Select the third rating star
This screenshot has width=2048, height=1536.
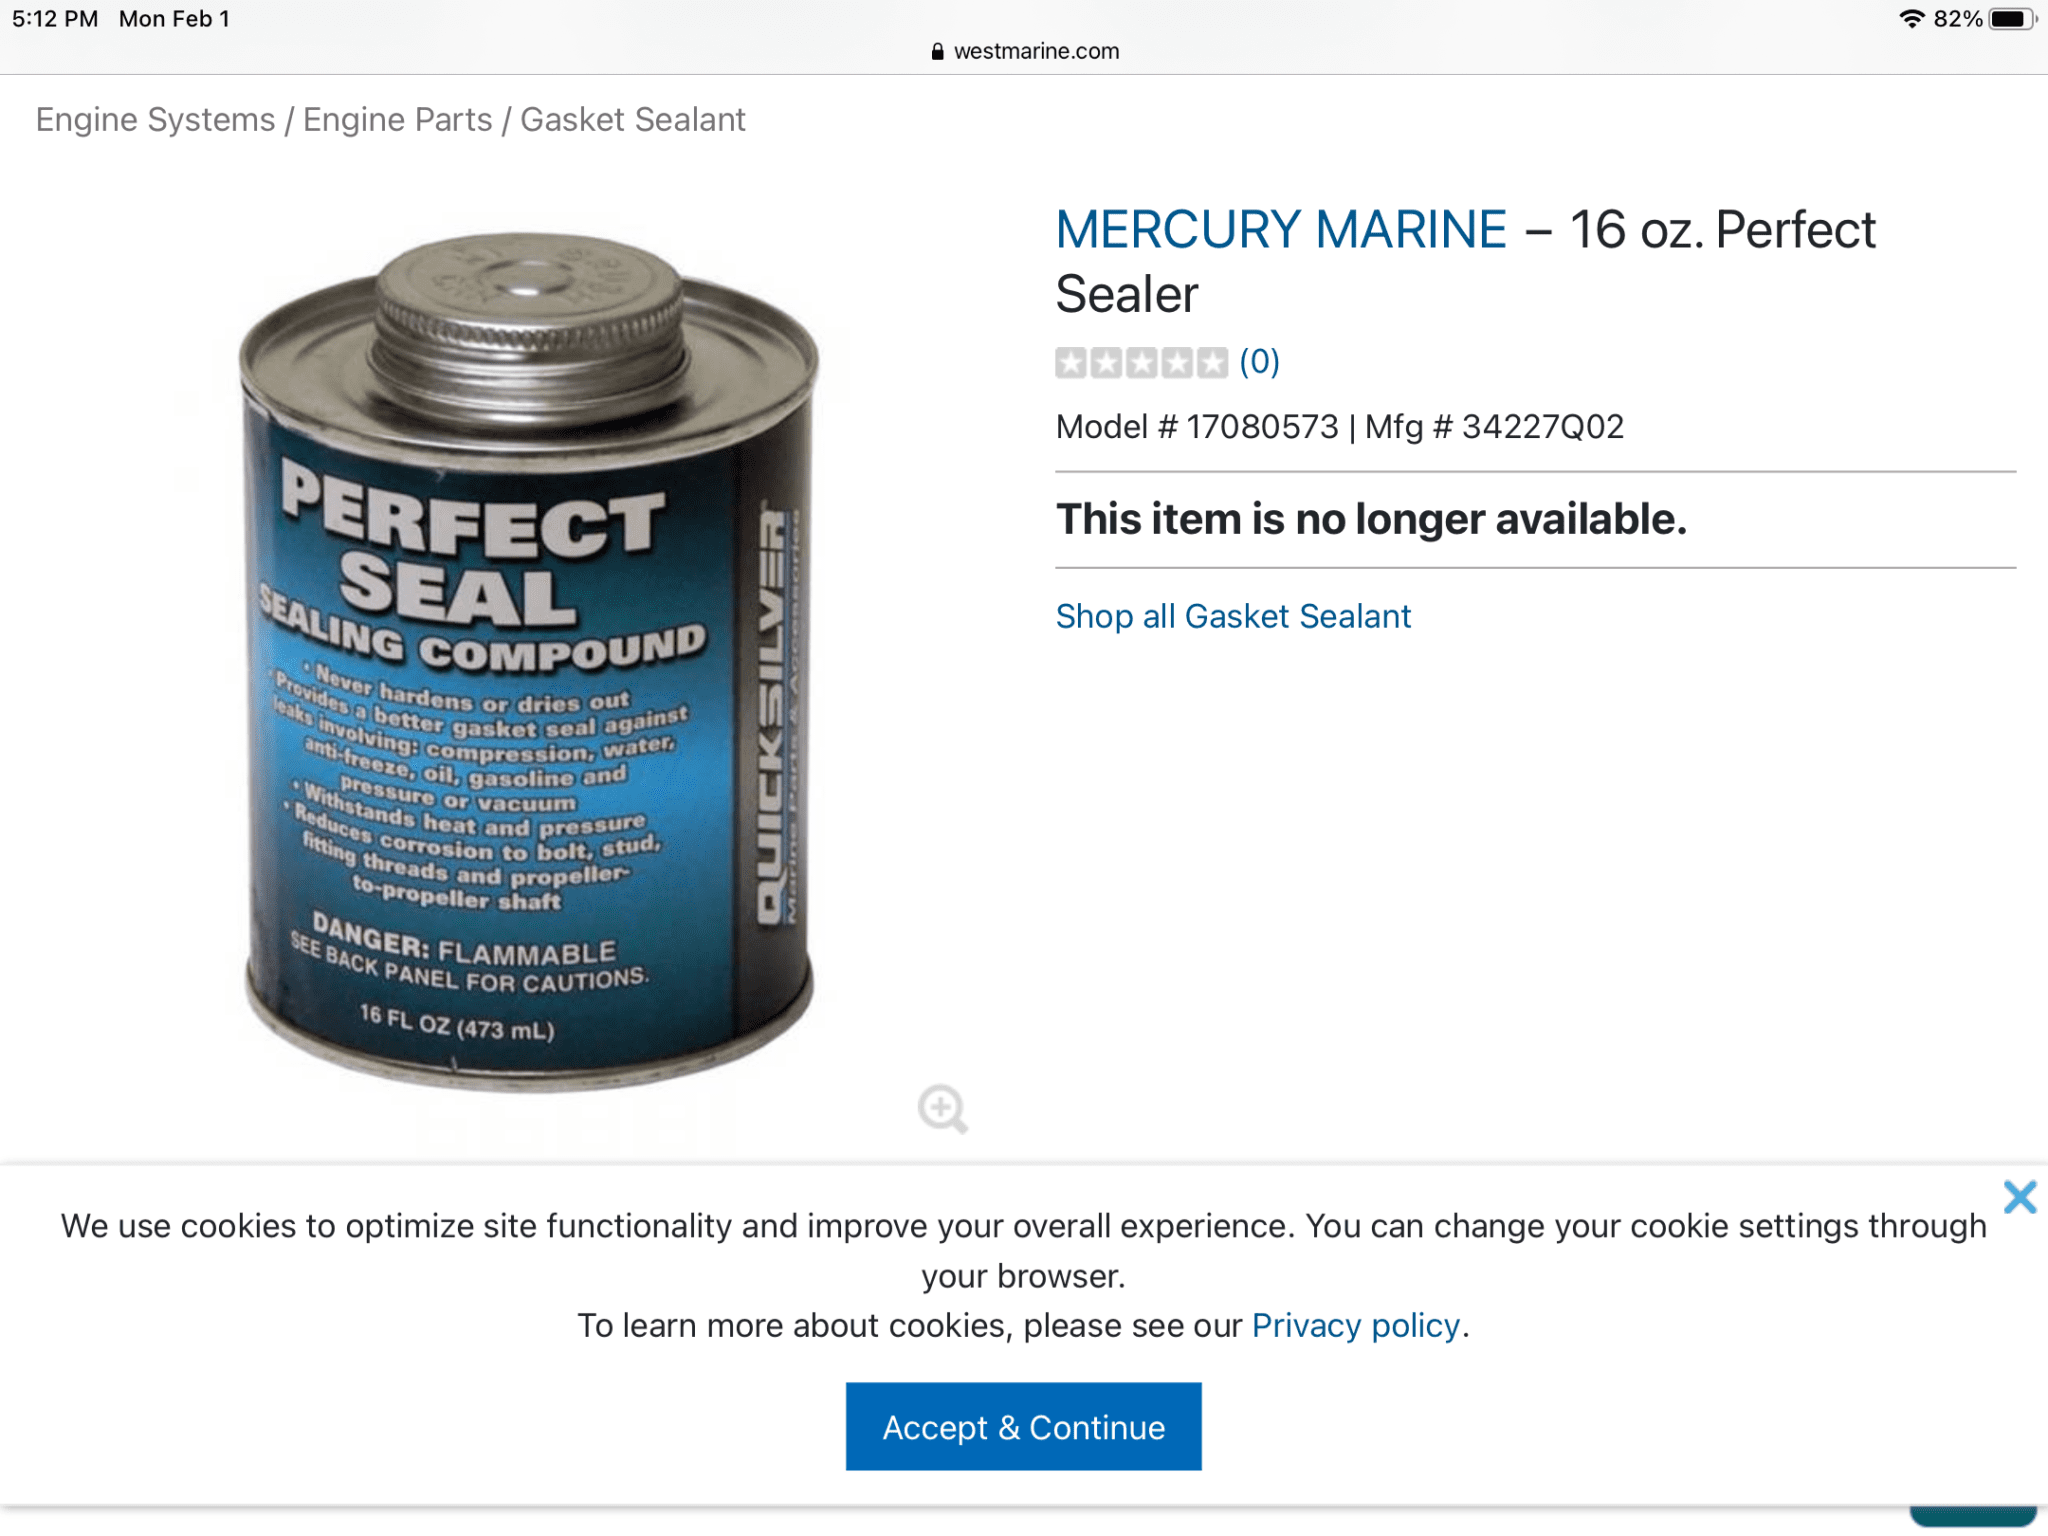coord(1141,362)
